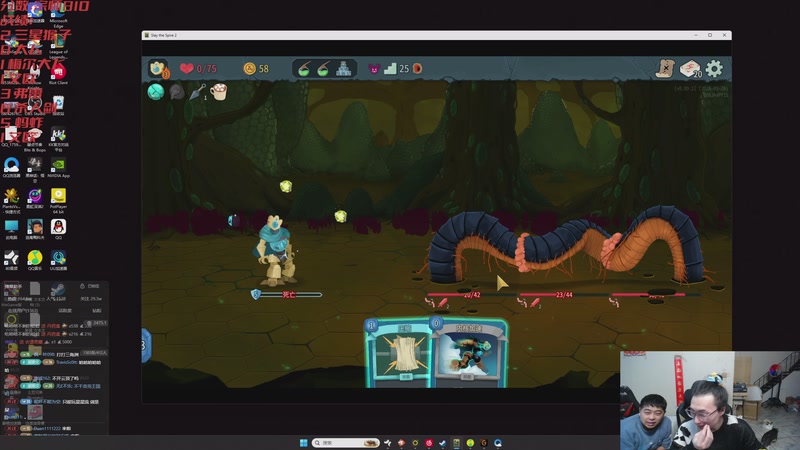This screenshot has width=800, height=450.
Task: Open League of Legends desktop shortcut
Action: pos(58,47)
